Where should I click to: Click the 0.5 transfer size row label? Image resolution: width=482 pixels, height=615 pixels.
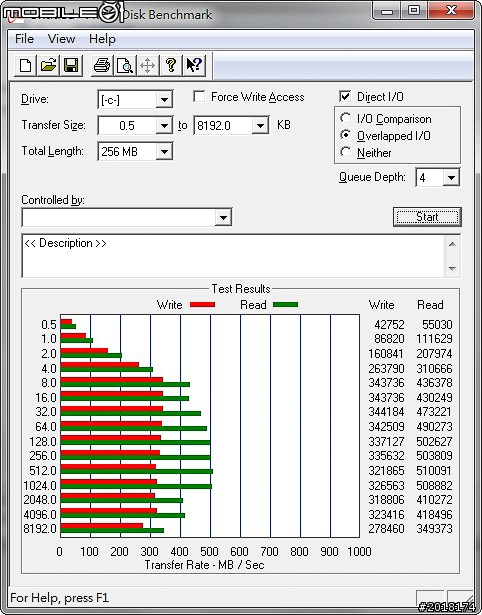(49, 325)
